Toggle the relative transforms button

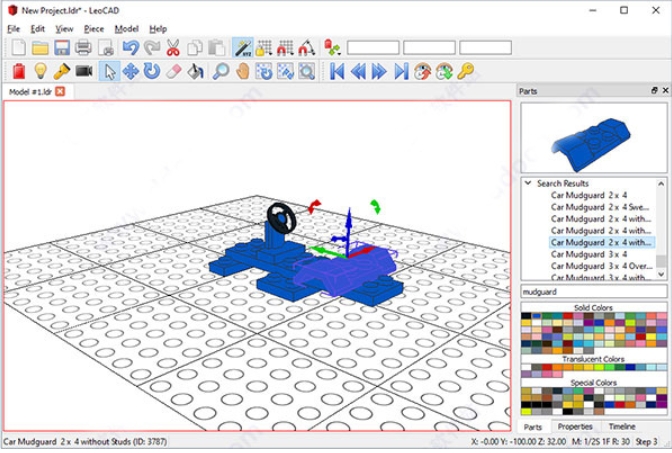242,48
